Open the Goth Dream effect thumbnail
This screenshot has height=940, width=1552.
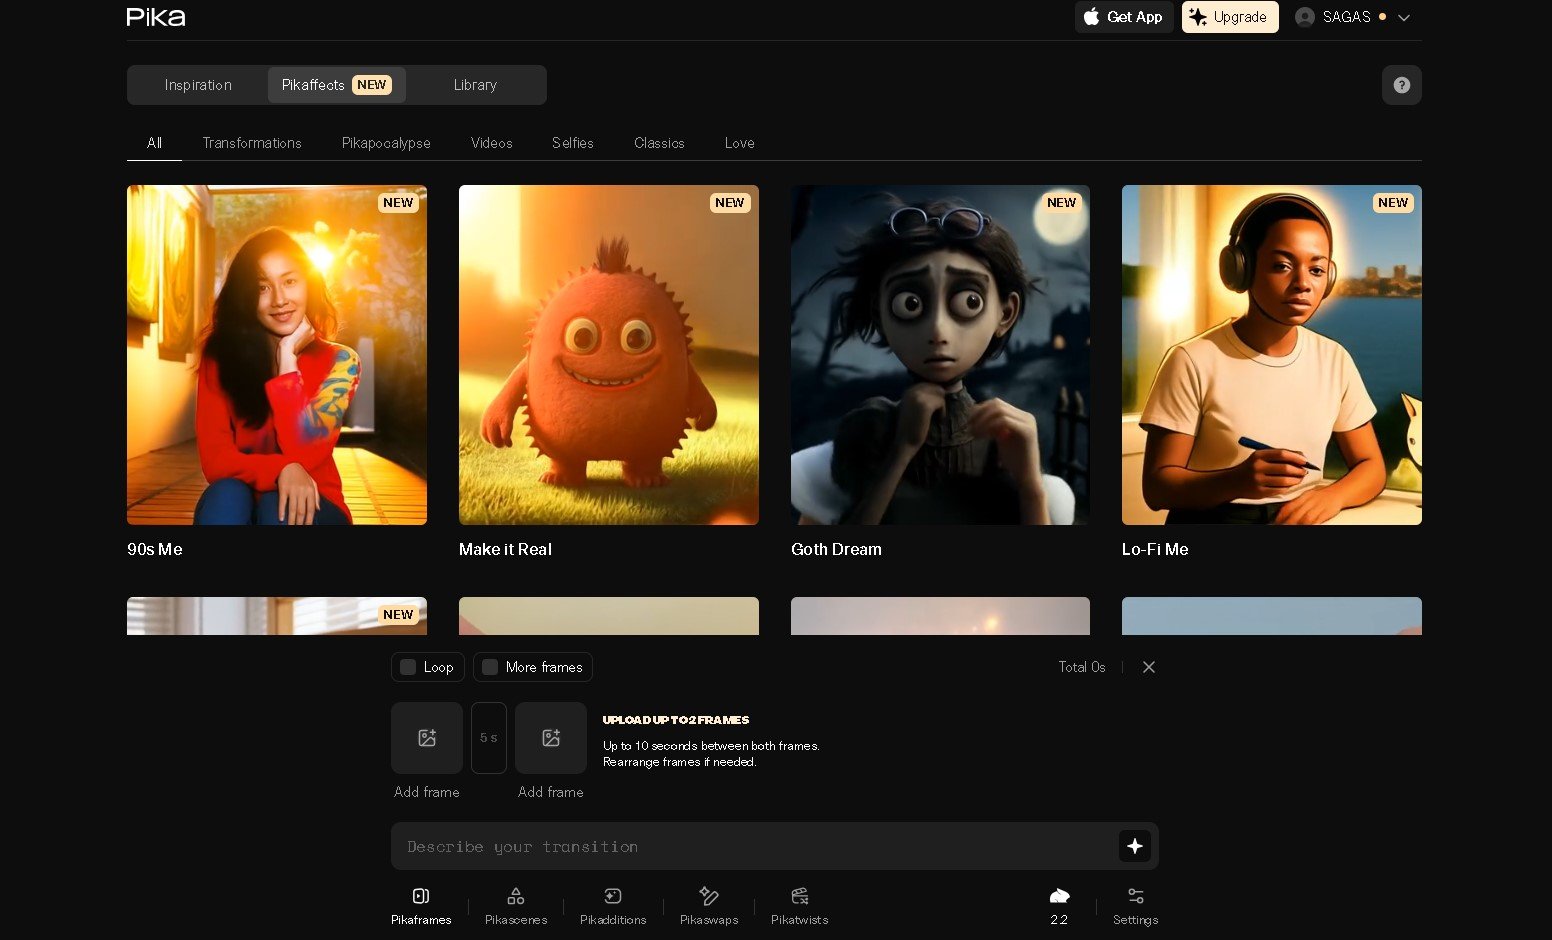pyautogui.click(x=940, y=355)
